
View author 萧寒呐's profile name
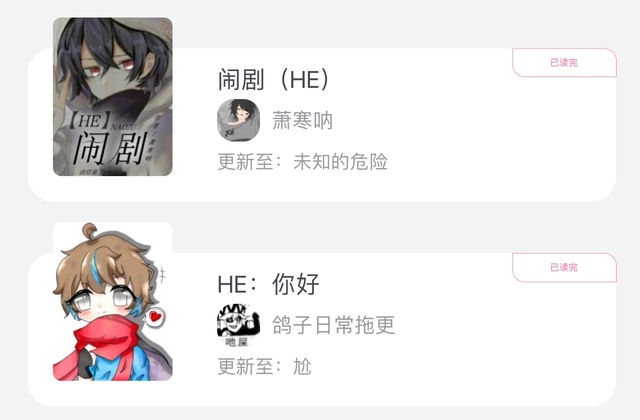[302, 121]
